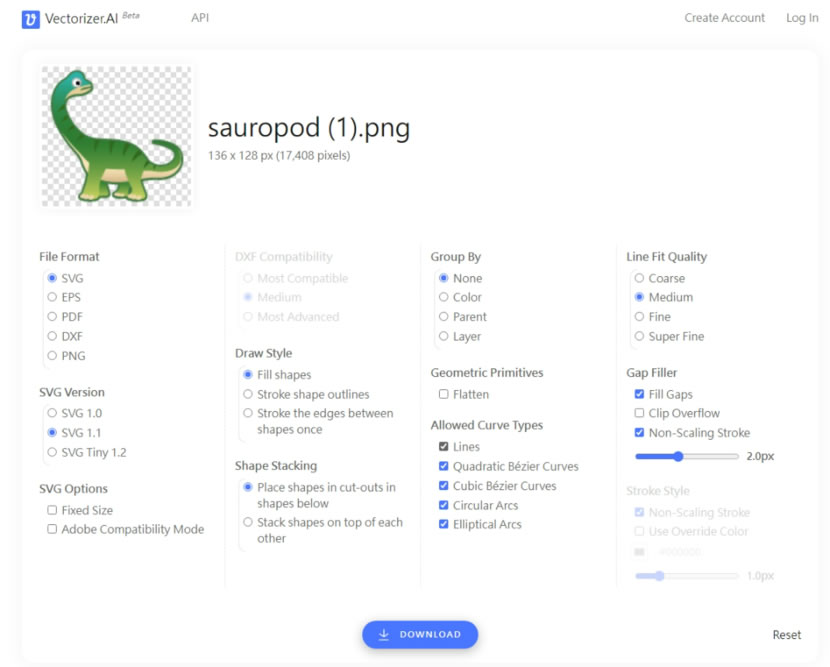Select DXF file format

[x=52, y=336]
